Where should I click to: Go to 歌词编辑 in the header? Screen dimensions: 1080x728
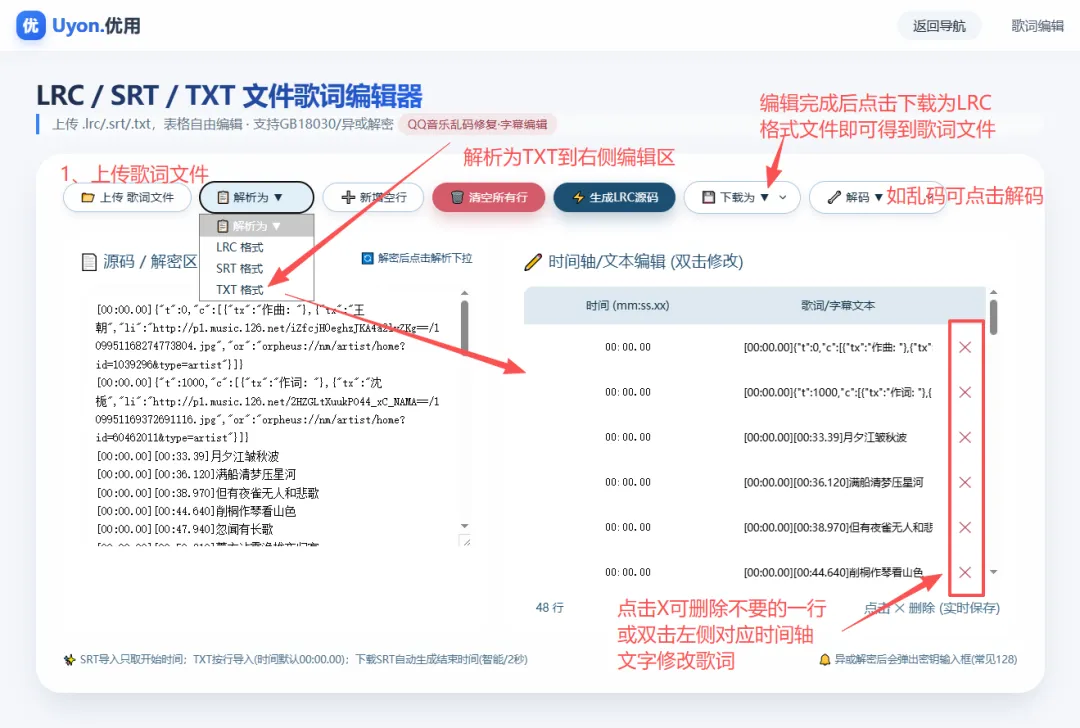pyautogui.click(x=1037, y=26)
